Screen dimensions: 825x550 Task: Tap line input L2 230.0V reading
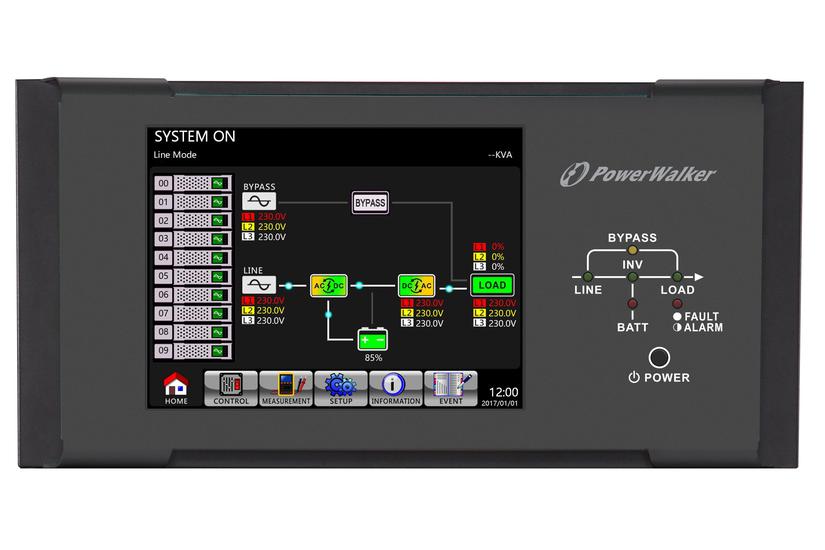[x=263, y=310]
